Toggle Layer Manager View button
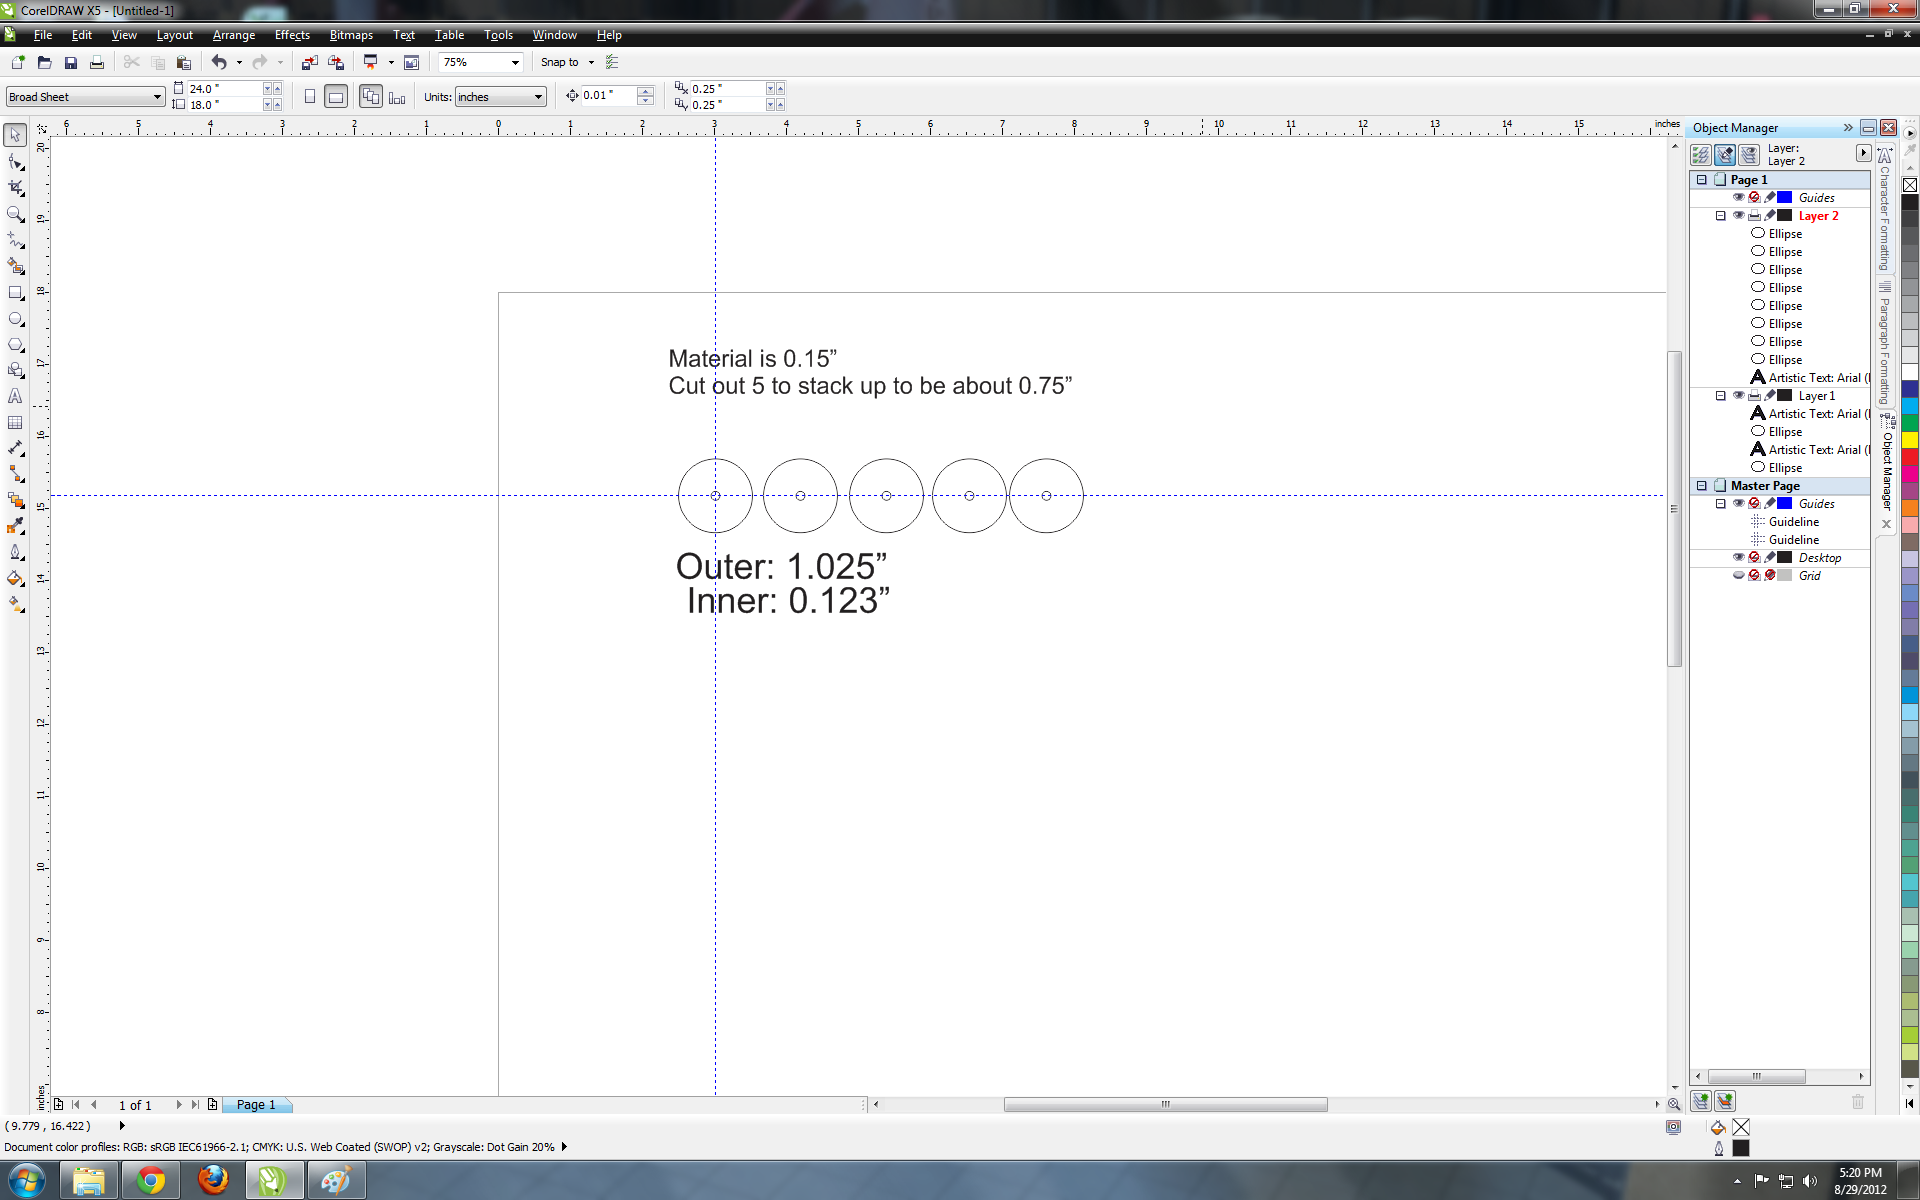 (x=1748, y=155)
